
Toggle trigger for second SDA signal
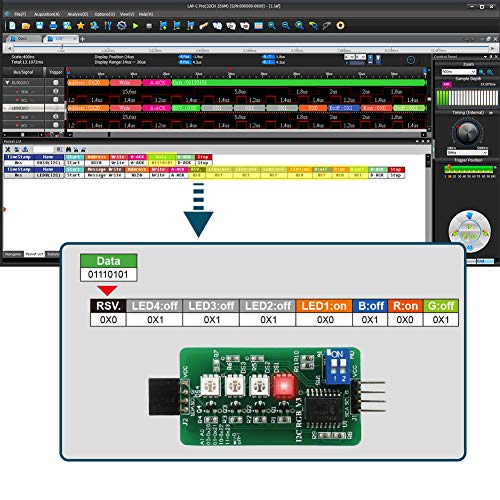[x=56, y=116]
